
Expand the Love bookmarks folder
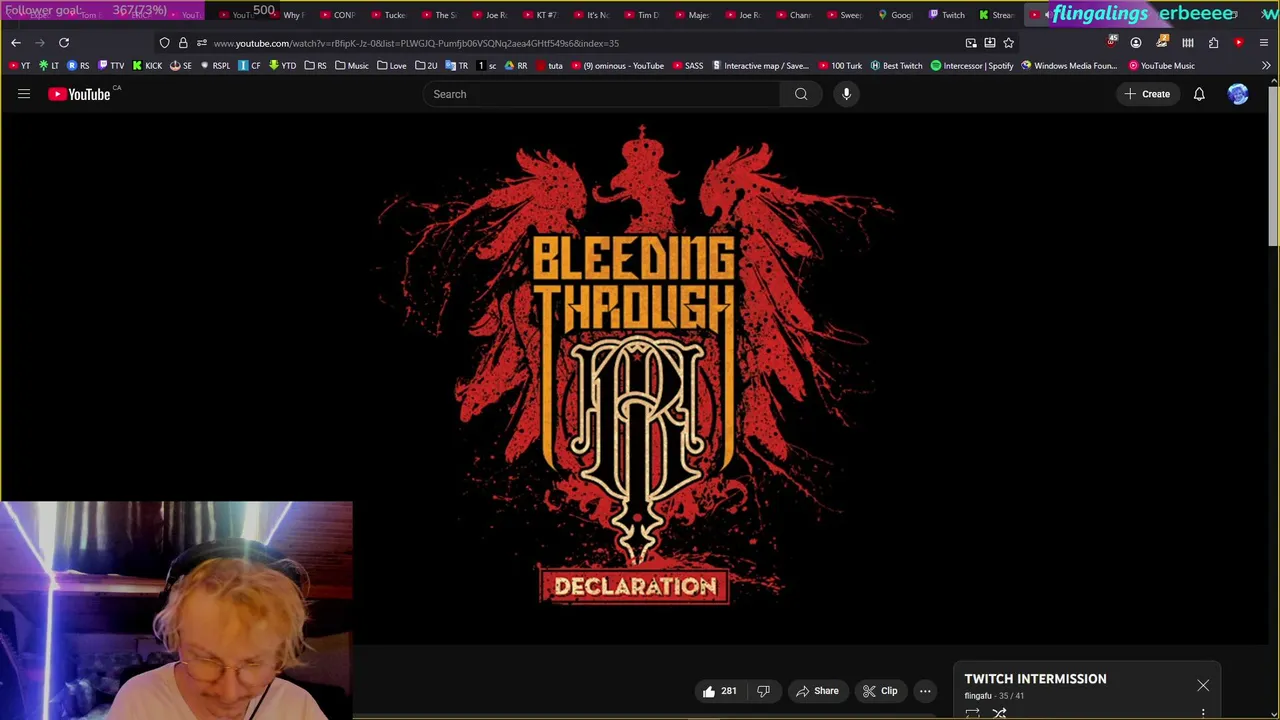tap(392, 66)
